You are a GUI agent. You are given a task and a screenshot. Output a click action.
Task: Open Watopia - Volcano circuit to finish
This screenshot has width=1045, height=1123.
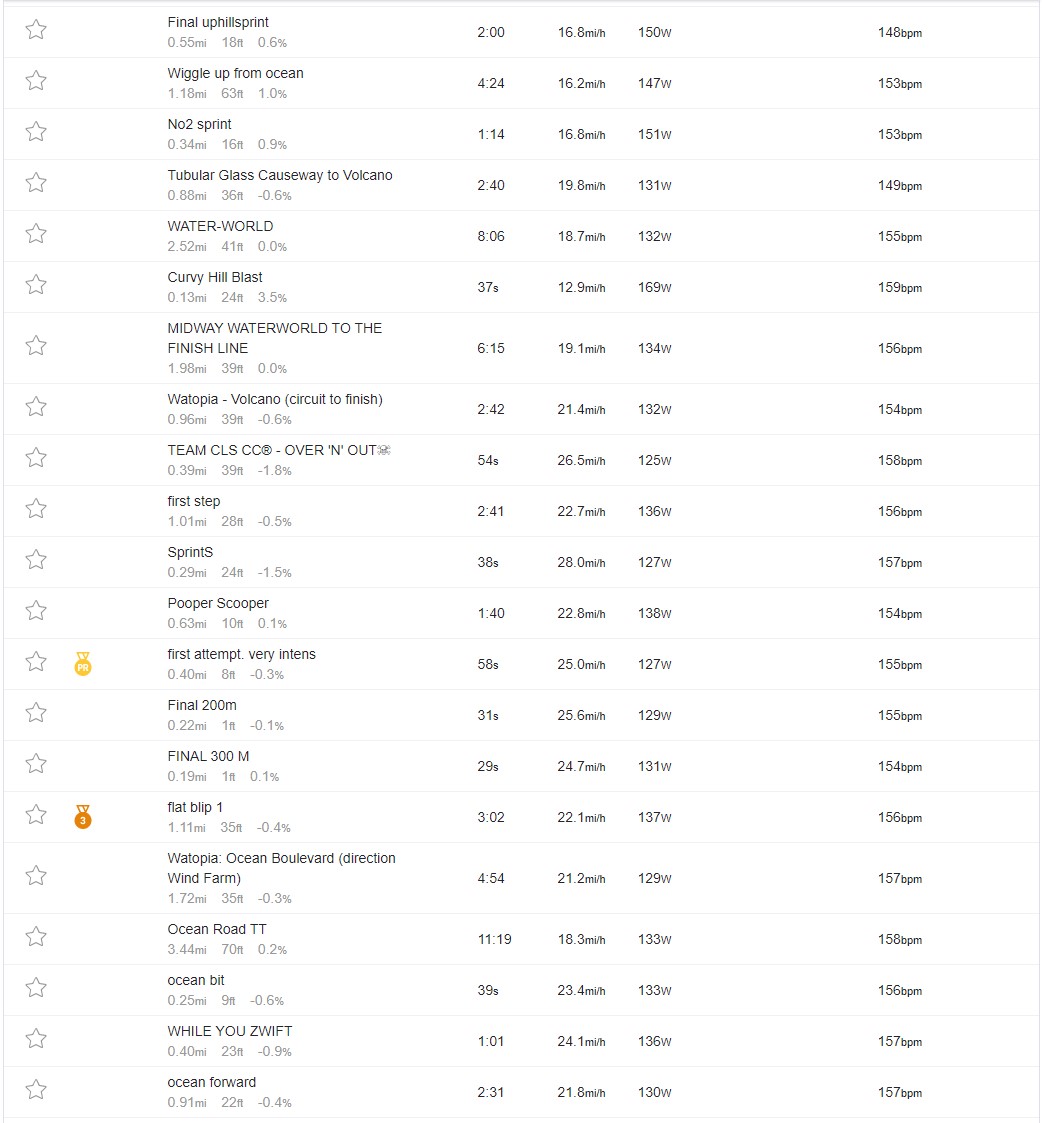coord(274,399)
